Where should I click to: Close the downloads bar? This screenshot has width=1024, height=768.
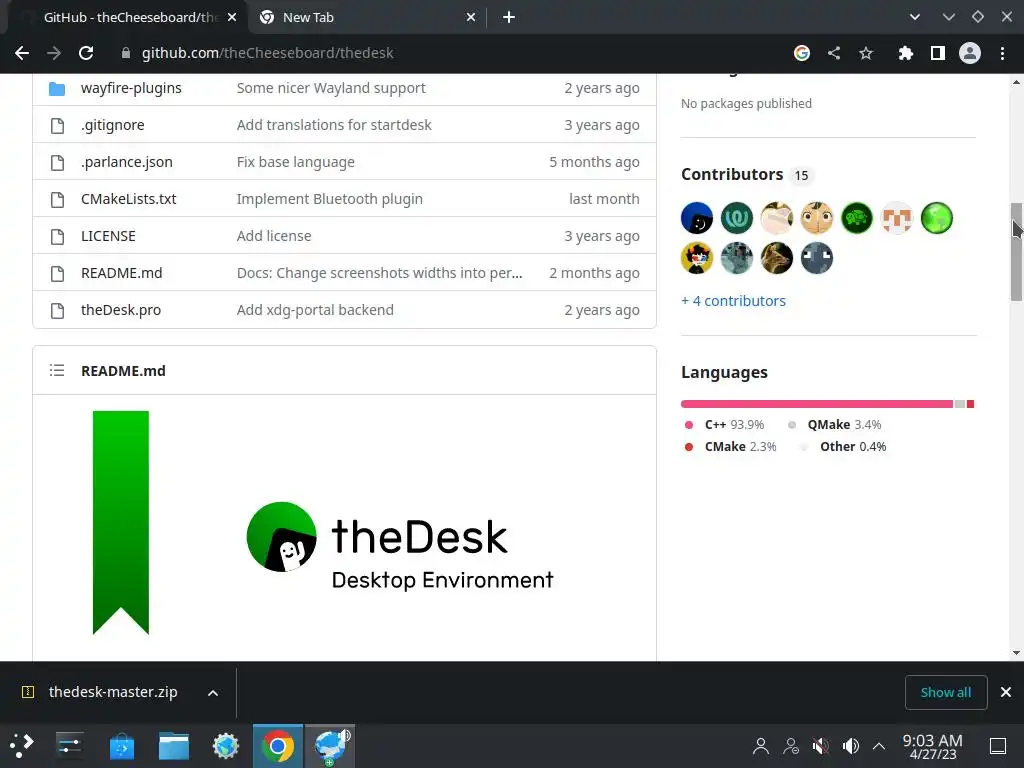pyautogui.click(x=1006, y=692)
